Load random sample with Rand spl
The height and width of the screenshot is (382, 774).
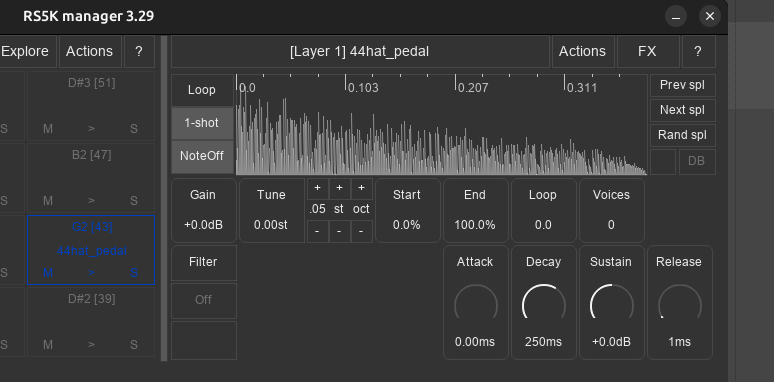[x=682, y=135]
